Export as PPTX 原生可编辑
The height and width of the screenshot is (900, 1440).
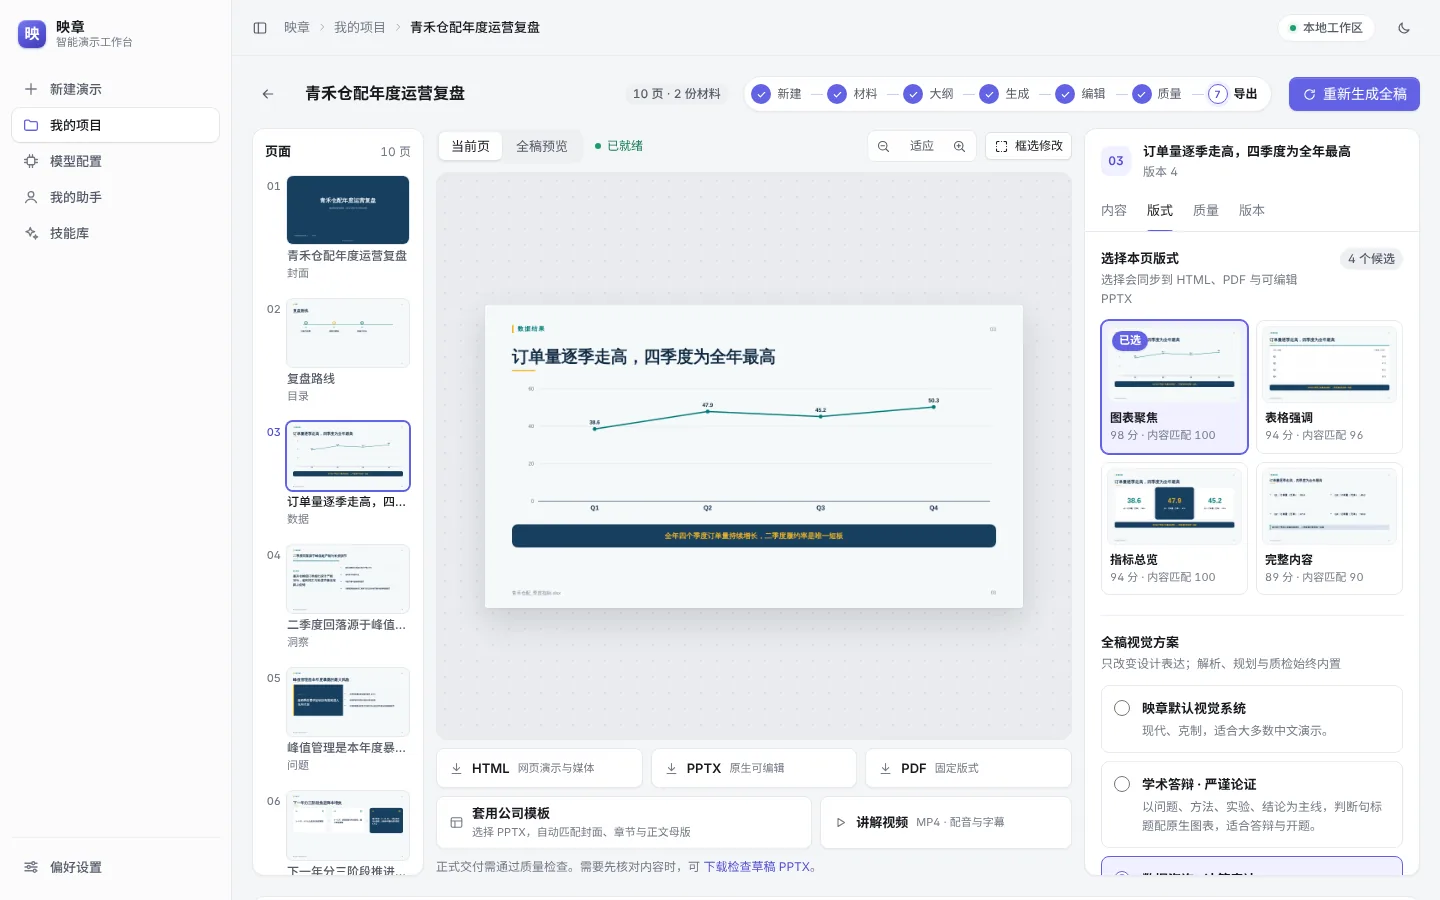(x=754, y=768)
